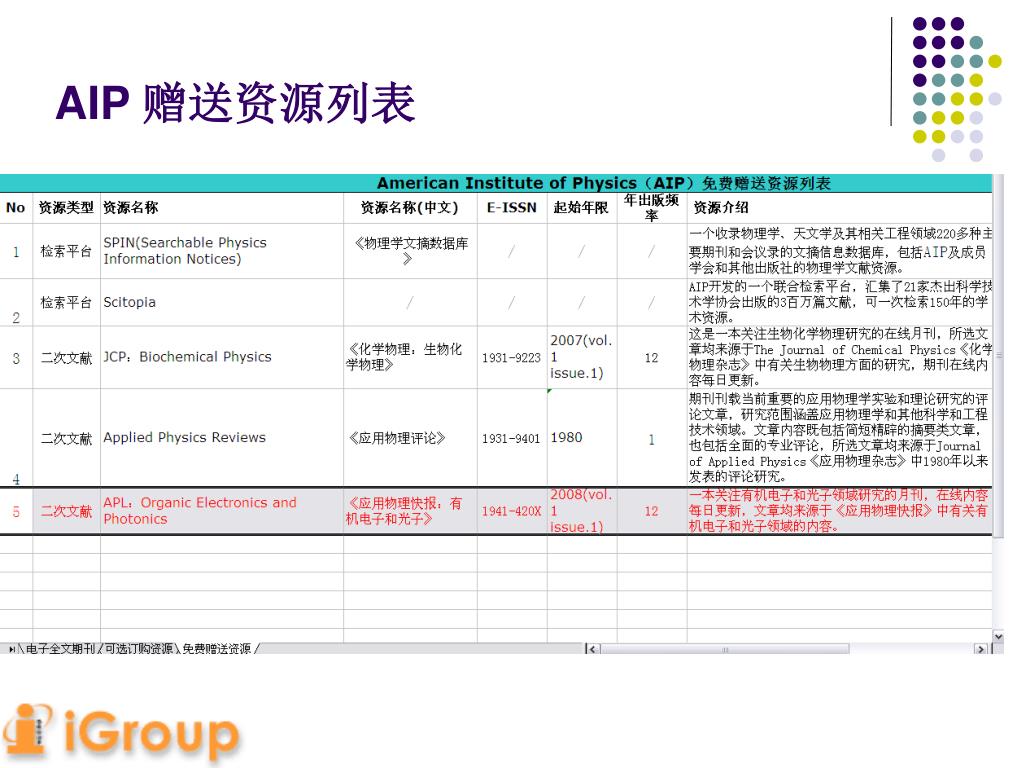Click the E-ISSN 1941-420X cell

(512, 511)
